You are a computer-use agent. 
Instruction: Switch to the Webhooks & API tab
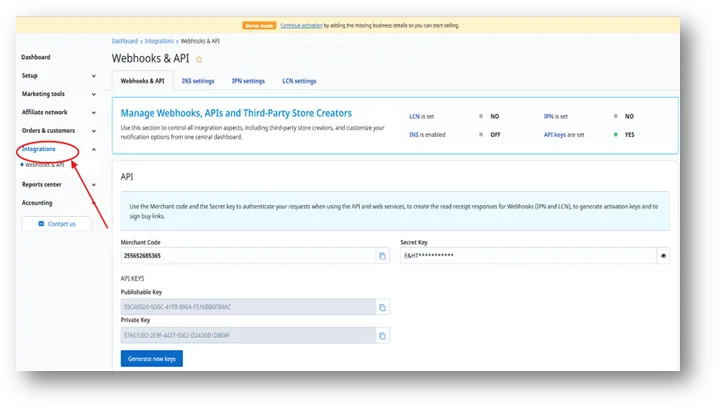(x=142, y=81)
